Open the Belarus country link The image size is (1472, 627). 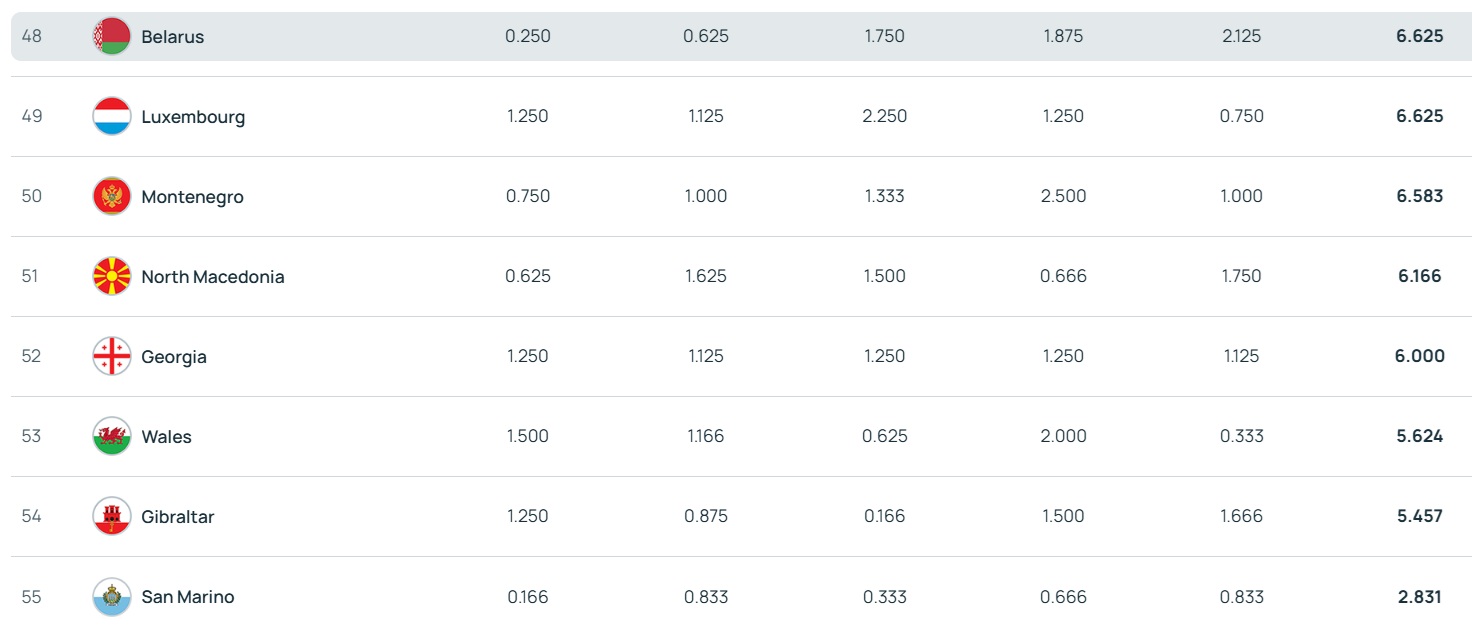(x=172, y=37)
